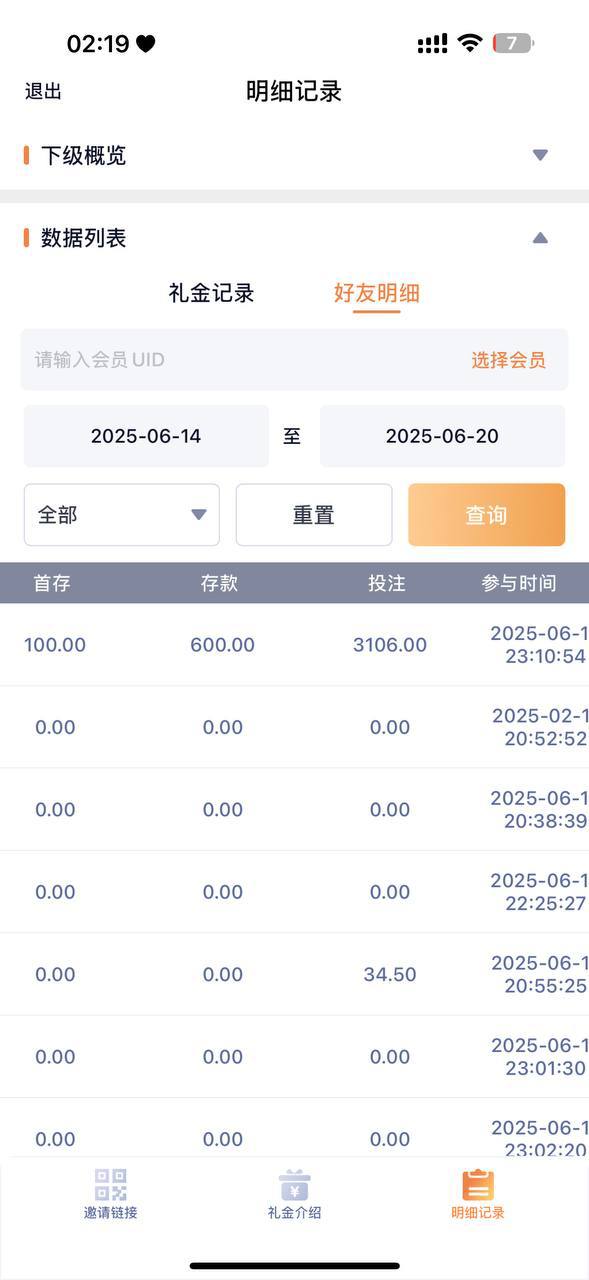Open the 邀请链接 QR code icon
This screenshot has width=589, height=1280.
point(110,1185)
